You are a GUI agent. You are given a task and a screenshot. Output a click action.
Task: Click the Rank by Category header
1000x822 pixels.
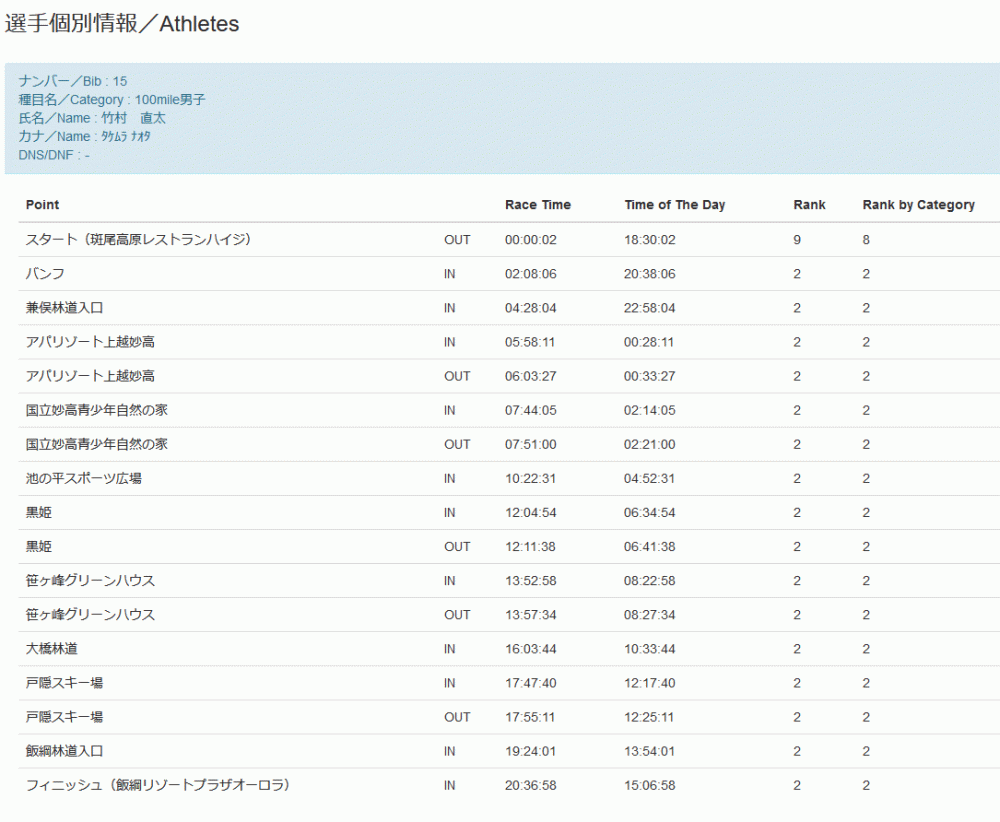pyautogui.click(x=918, y=205)
